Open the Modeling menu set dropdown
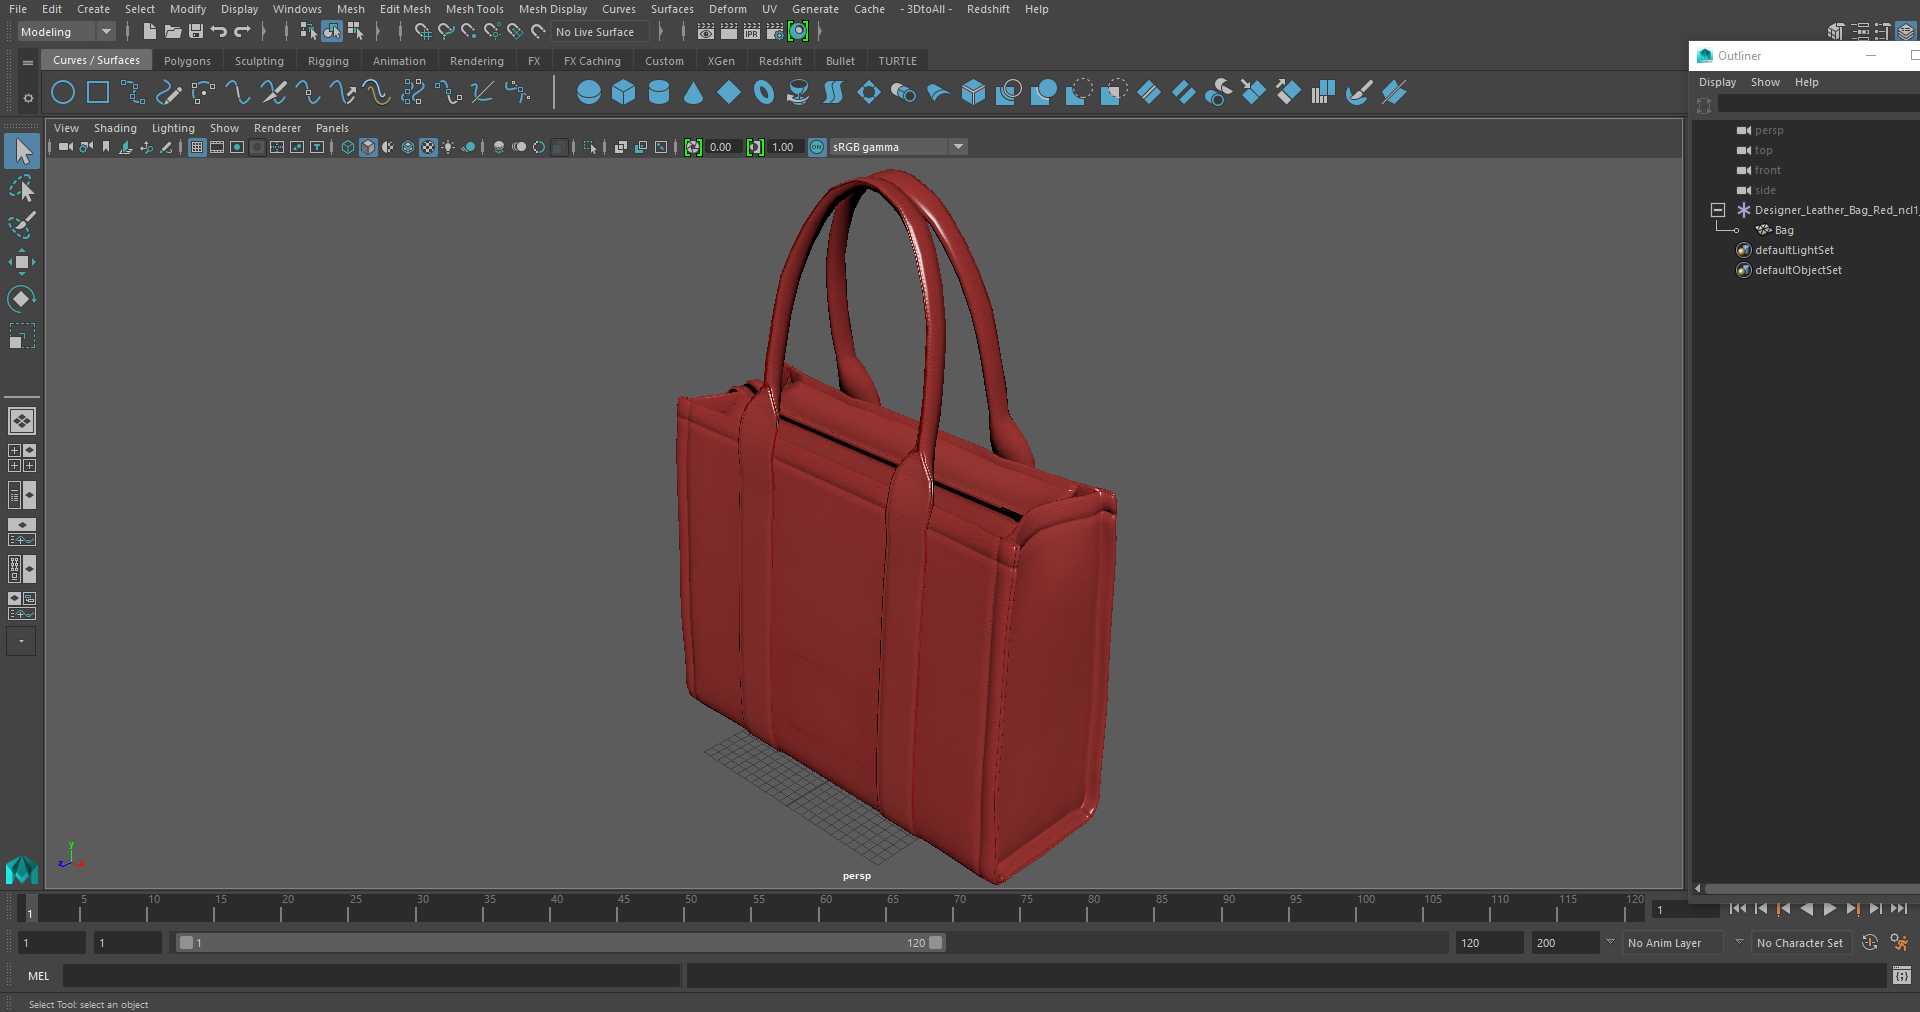This screenshot has width=1920, height=1012. coord(66,32)
